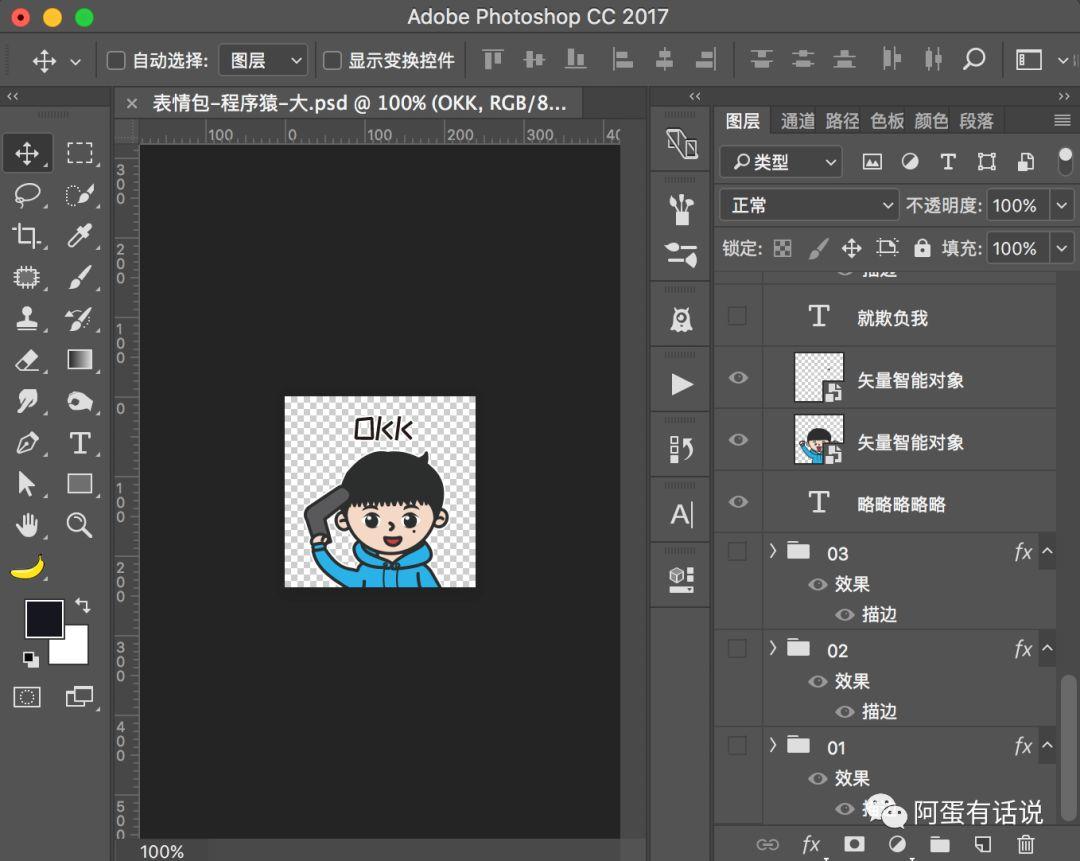Select the Eyedropper tool
The width and height of the screenshot is (1080, 861).
(80, 236)
